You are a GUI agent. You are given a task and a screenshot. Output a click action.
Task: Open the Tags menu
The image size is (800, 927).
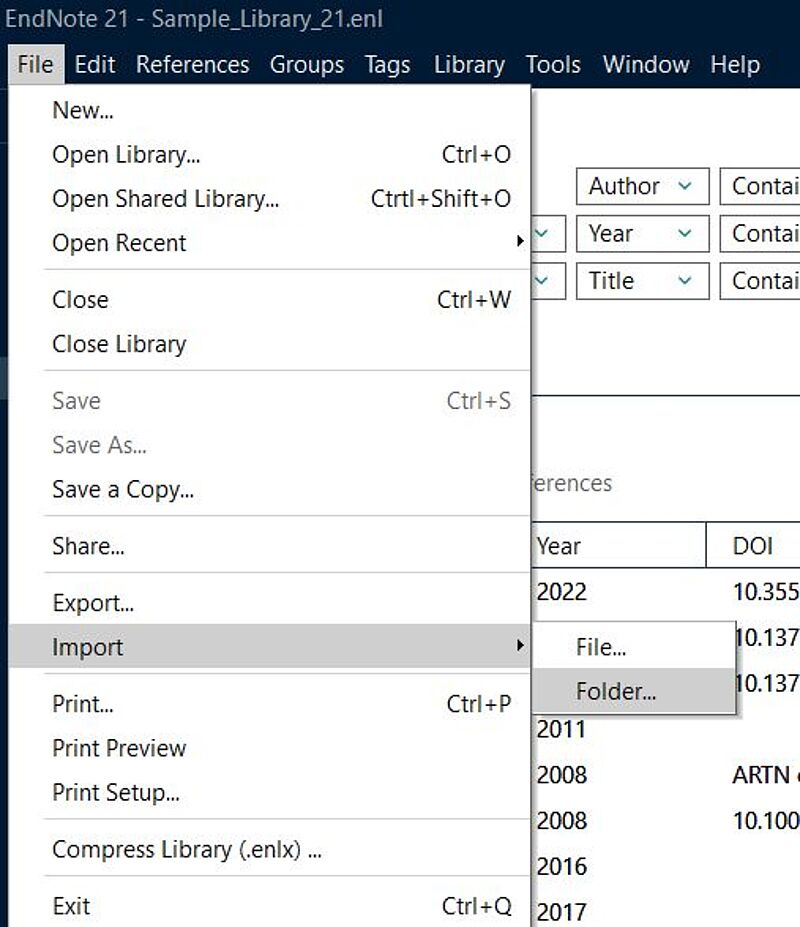point(387,64)
